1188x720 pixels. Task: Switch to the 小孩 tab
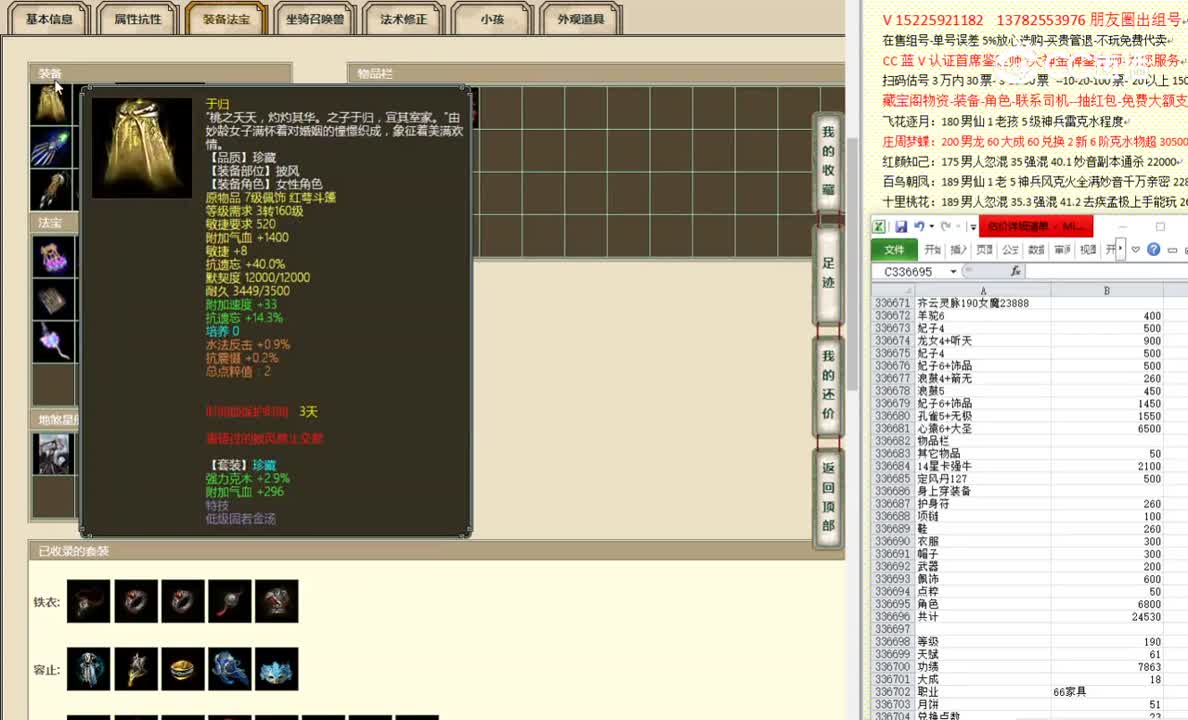pos(492,19)
